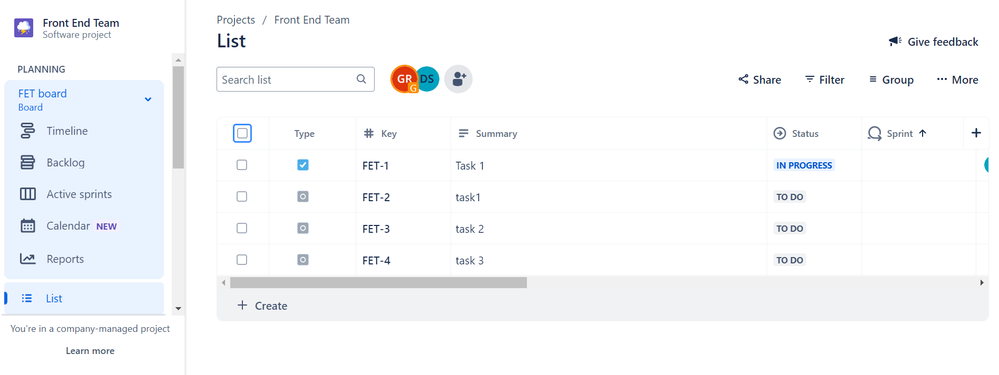The image size is (999, 375).
Task: Go to Projects breadcrumb
Action: pos(236,20)
